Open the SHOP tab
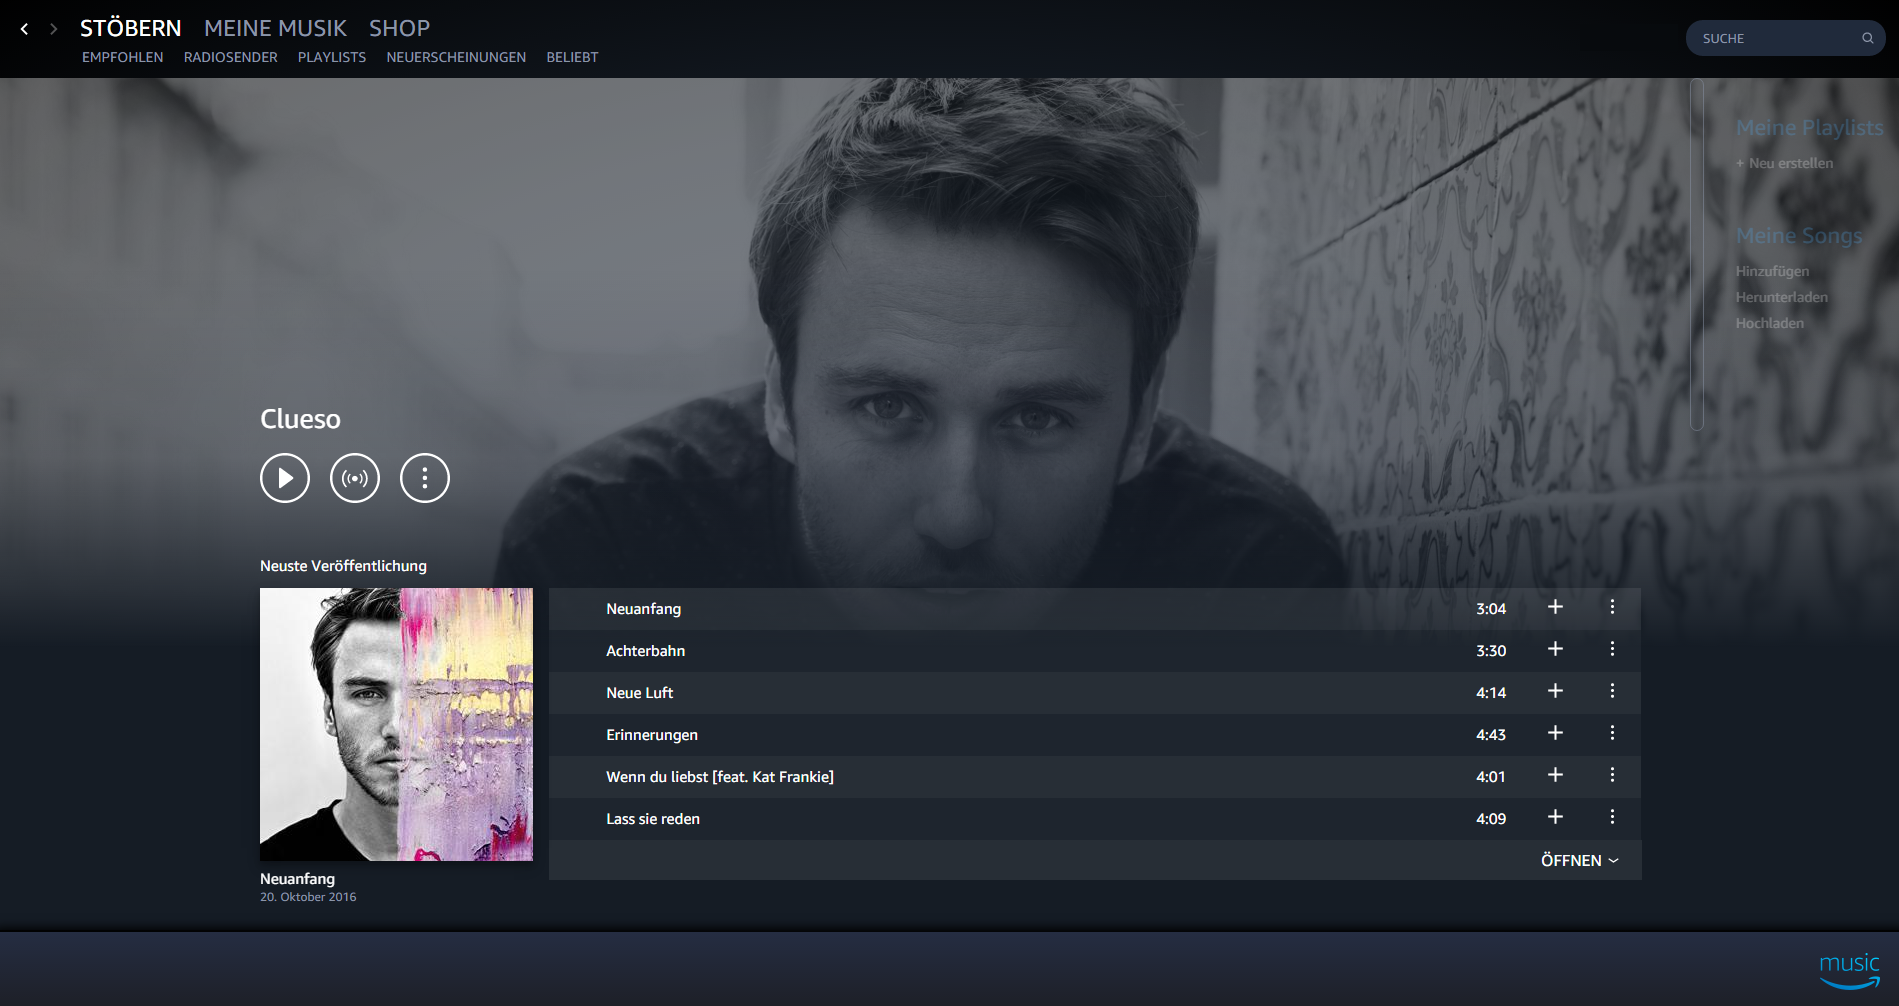The height and width of the screenshot is (1006, 1899). coord(399,28)
